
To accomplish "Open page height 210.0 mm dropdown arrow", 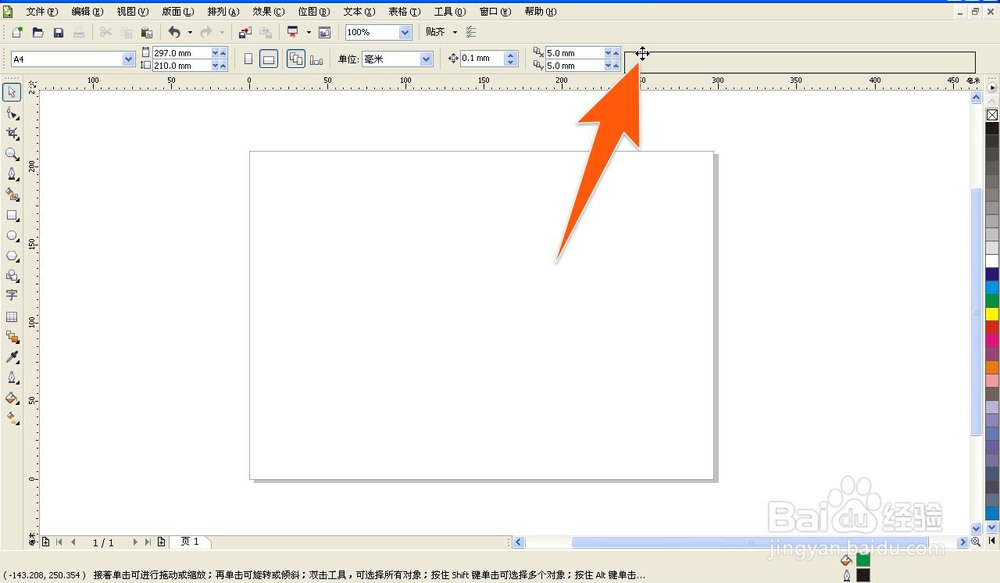I will pyautogui.click(x=216, y=66).
